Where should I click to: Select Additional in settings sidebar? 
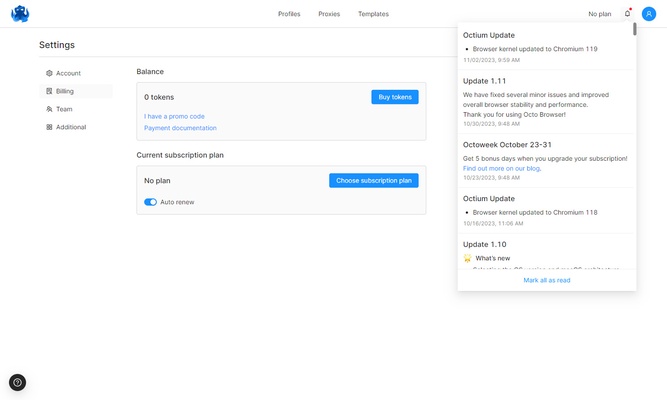tap(76, 127)
